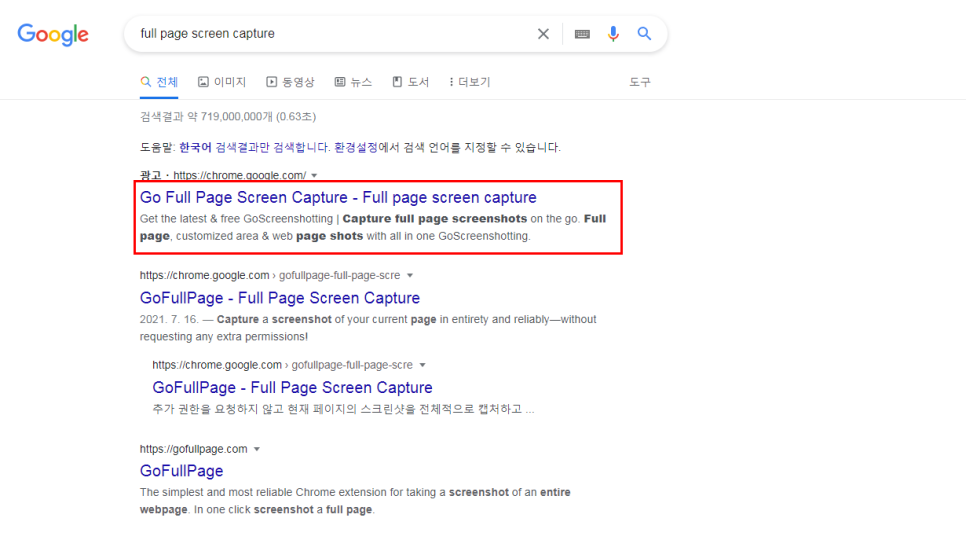Open the on-screen keyboard icon
The image size is (966, 551).
582,34
